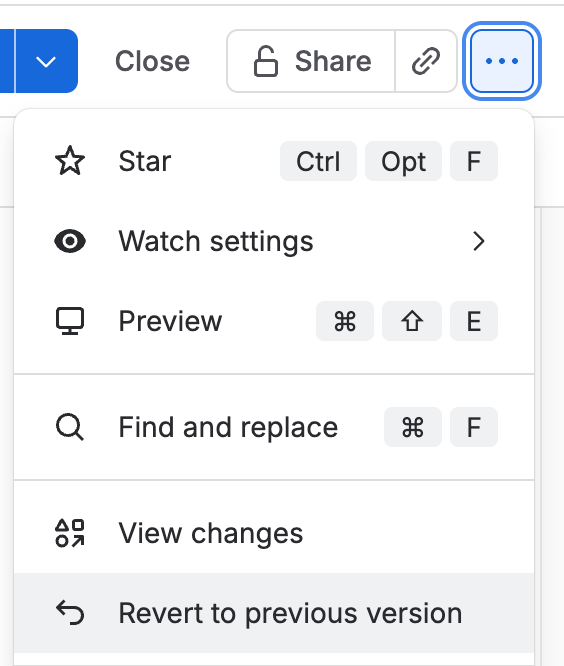Screen dimensions: 564x666
Task: Click the Close button
Action: coord(152,61)
